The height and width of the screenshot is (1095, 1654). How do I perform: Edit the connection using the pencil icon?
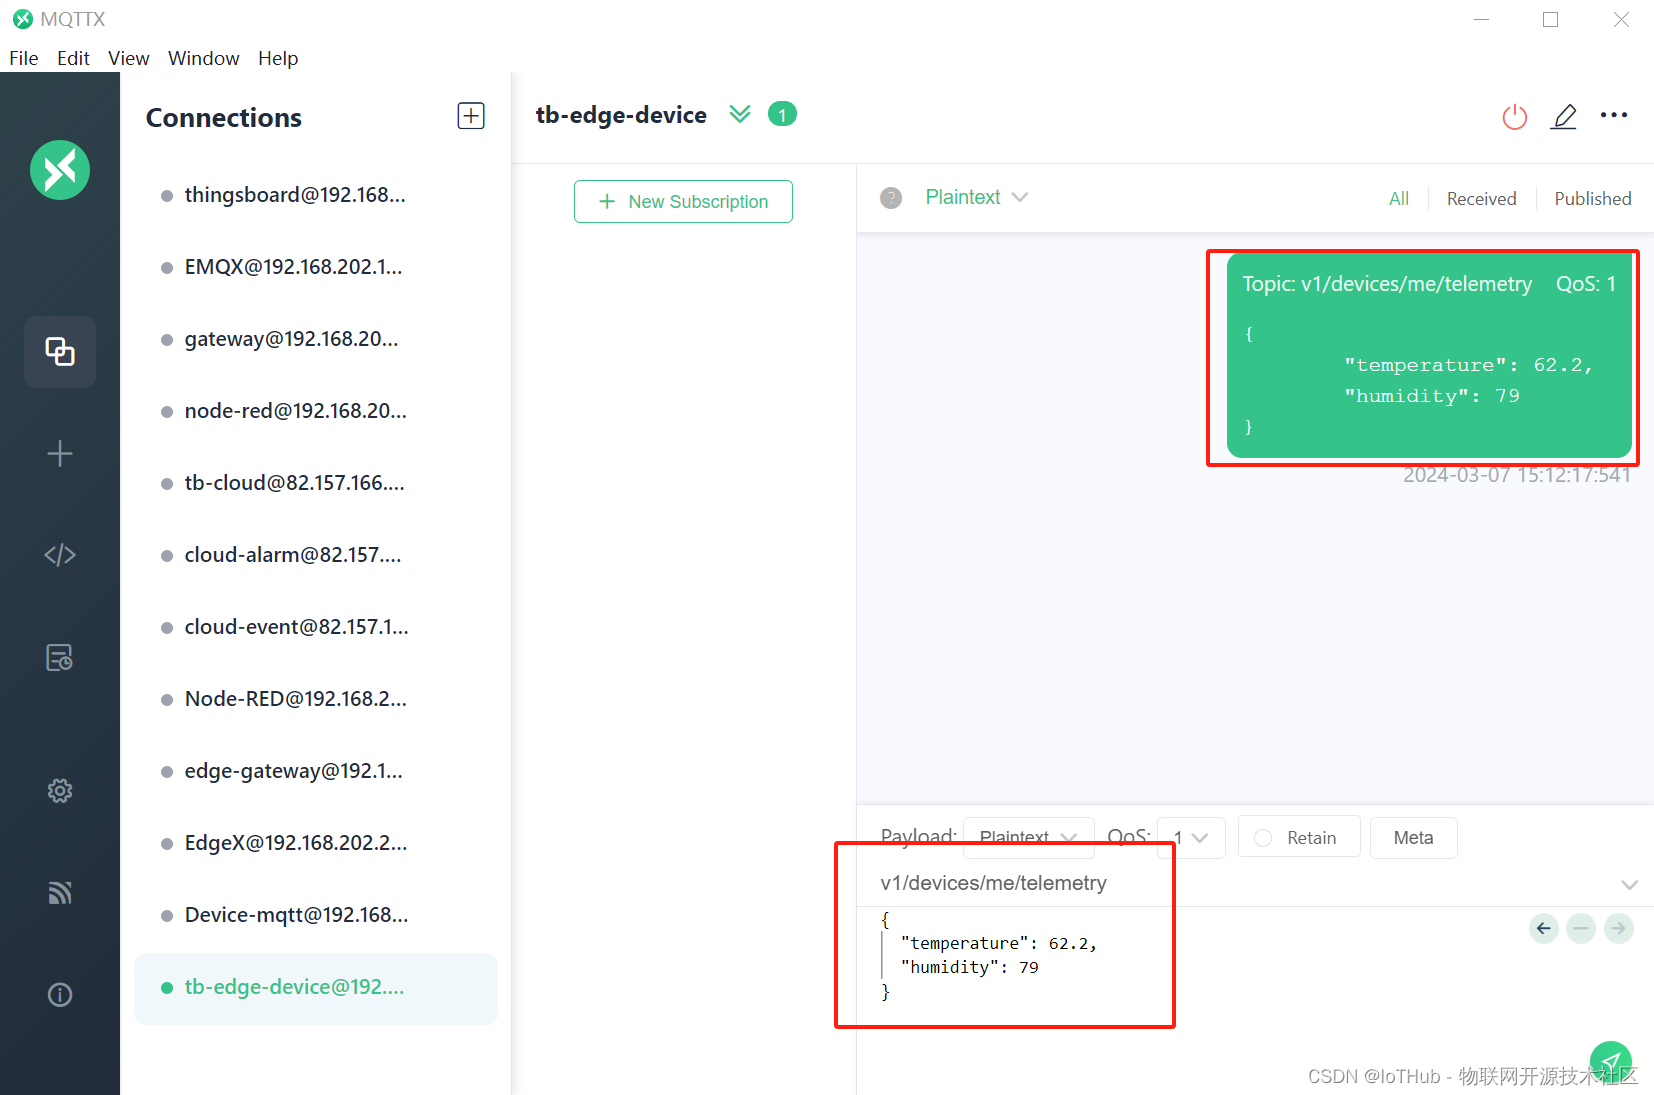click(x=1564, y=117)
